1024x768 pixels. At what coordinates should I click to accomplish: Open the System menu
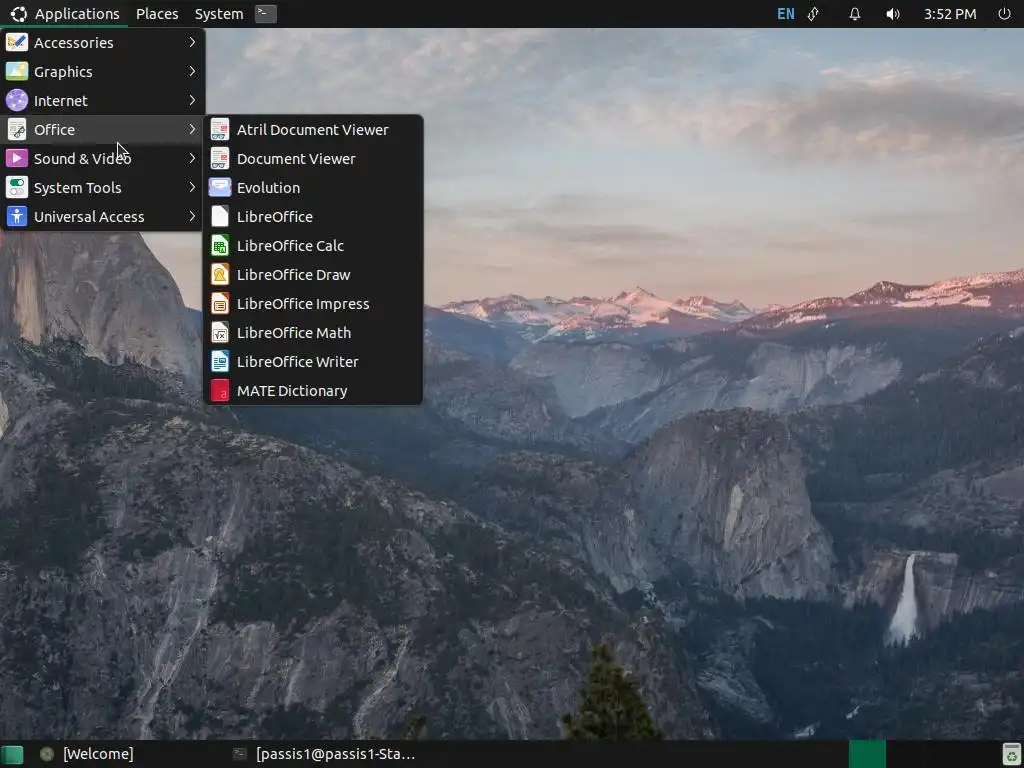click(219, 14)
